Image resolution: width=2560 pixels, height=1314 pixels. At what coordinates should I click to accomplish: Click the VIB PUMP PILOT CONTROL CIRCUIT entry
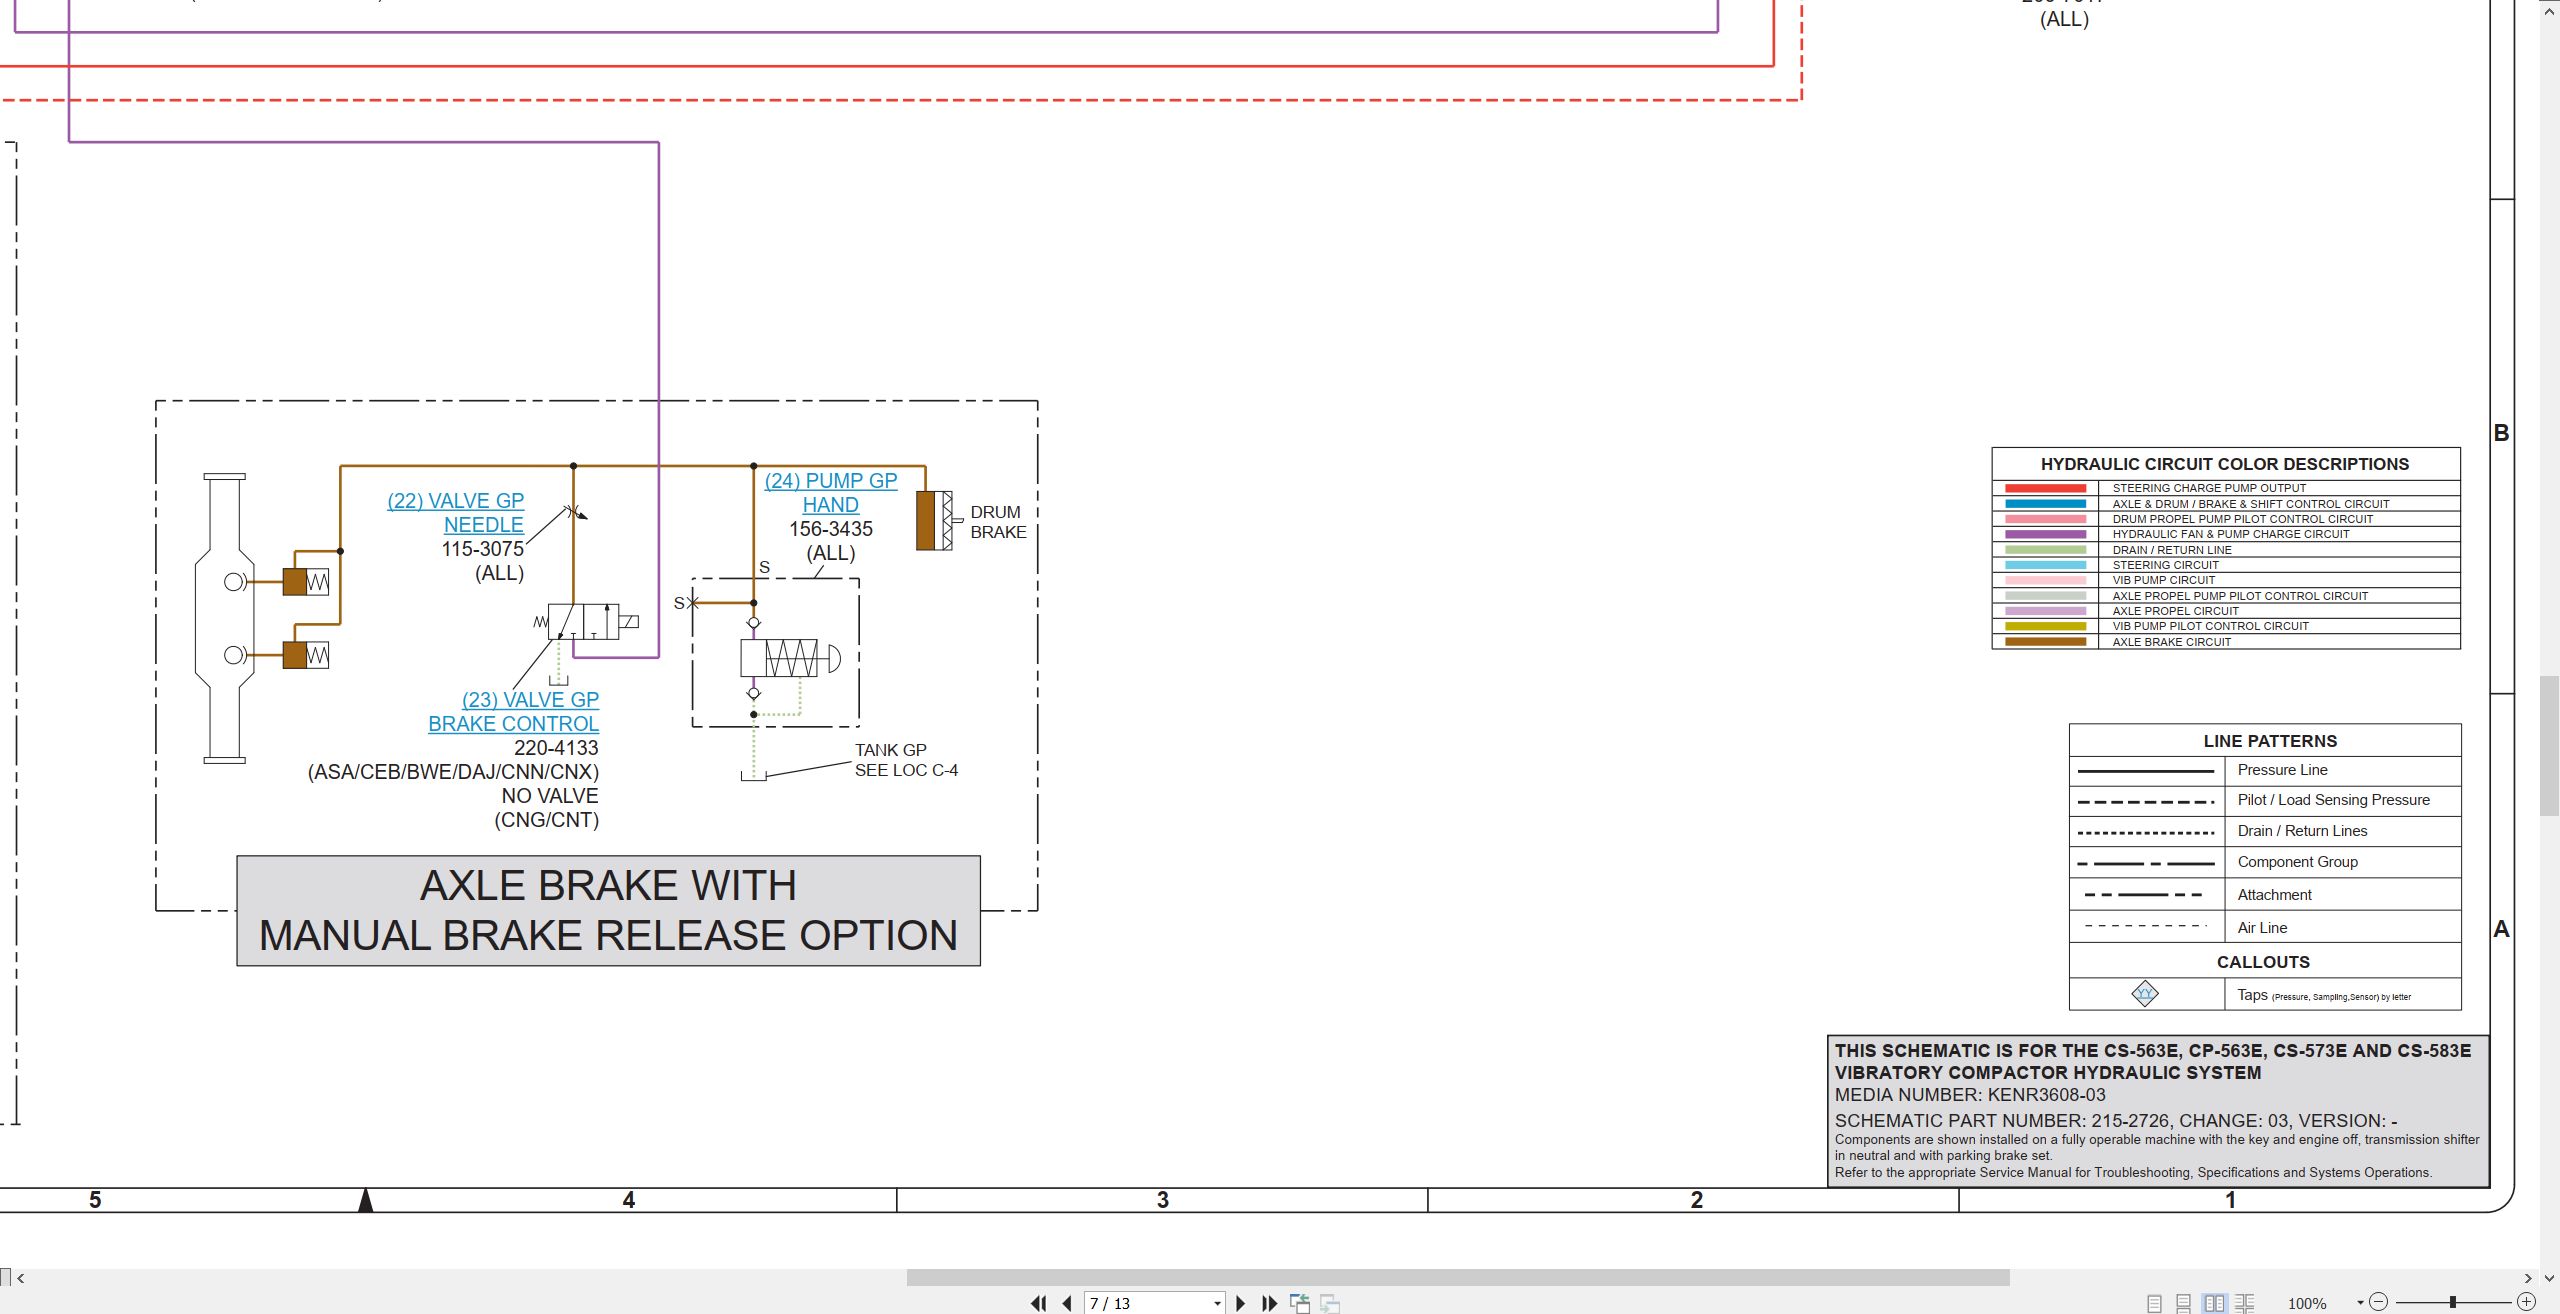click(x=2210, y=626)
